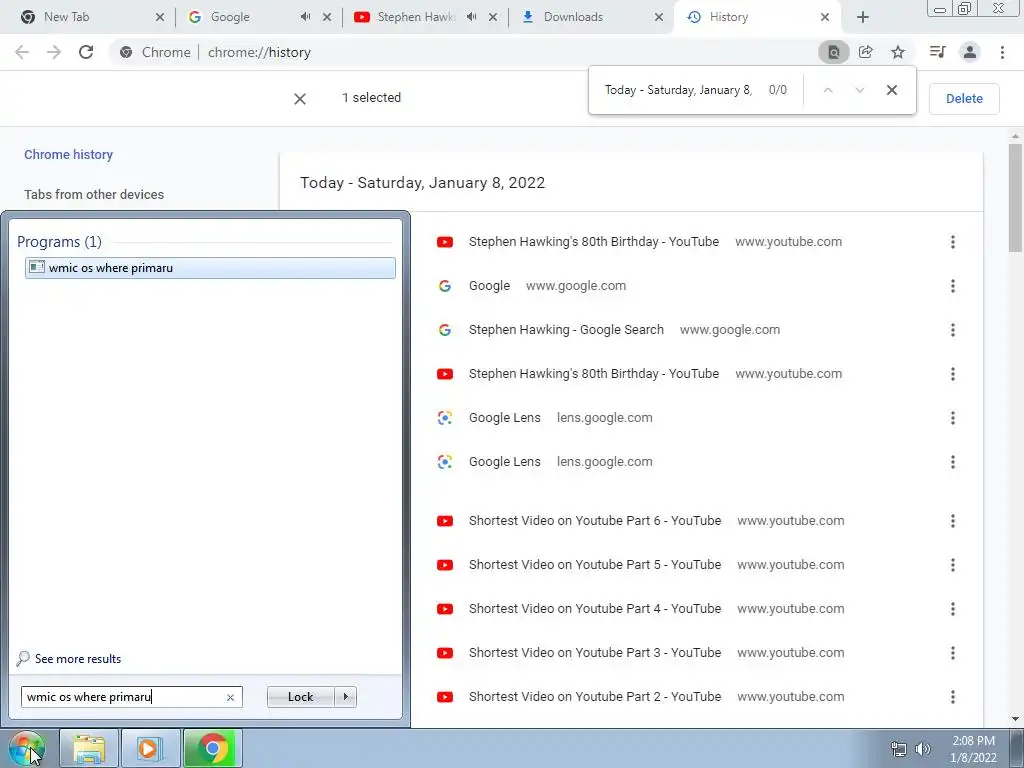
Task: Click the network tray icon
Action: click(x=899, y=749)
